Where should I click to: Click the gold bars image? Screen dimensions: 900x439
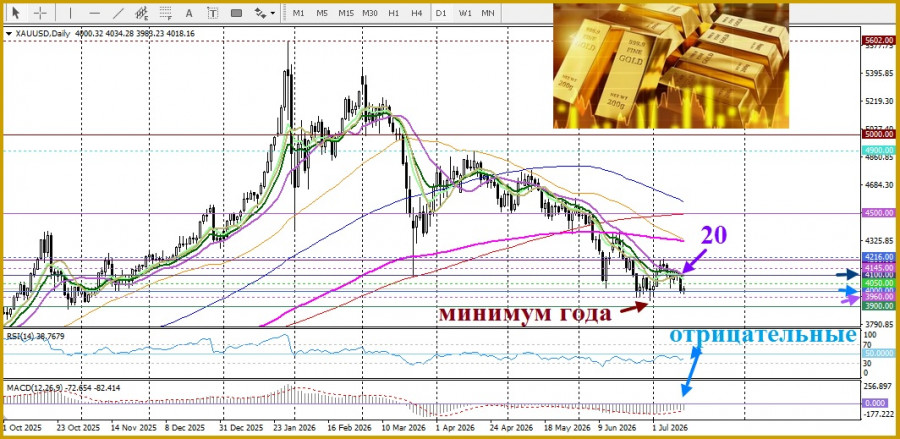point(670,65)
